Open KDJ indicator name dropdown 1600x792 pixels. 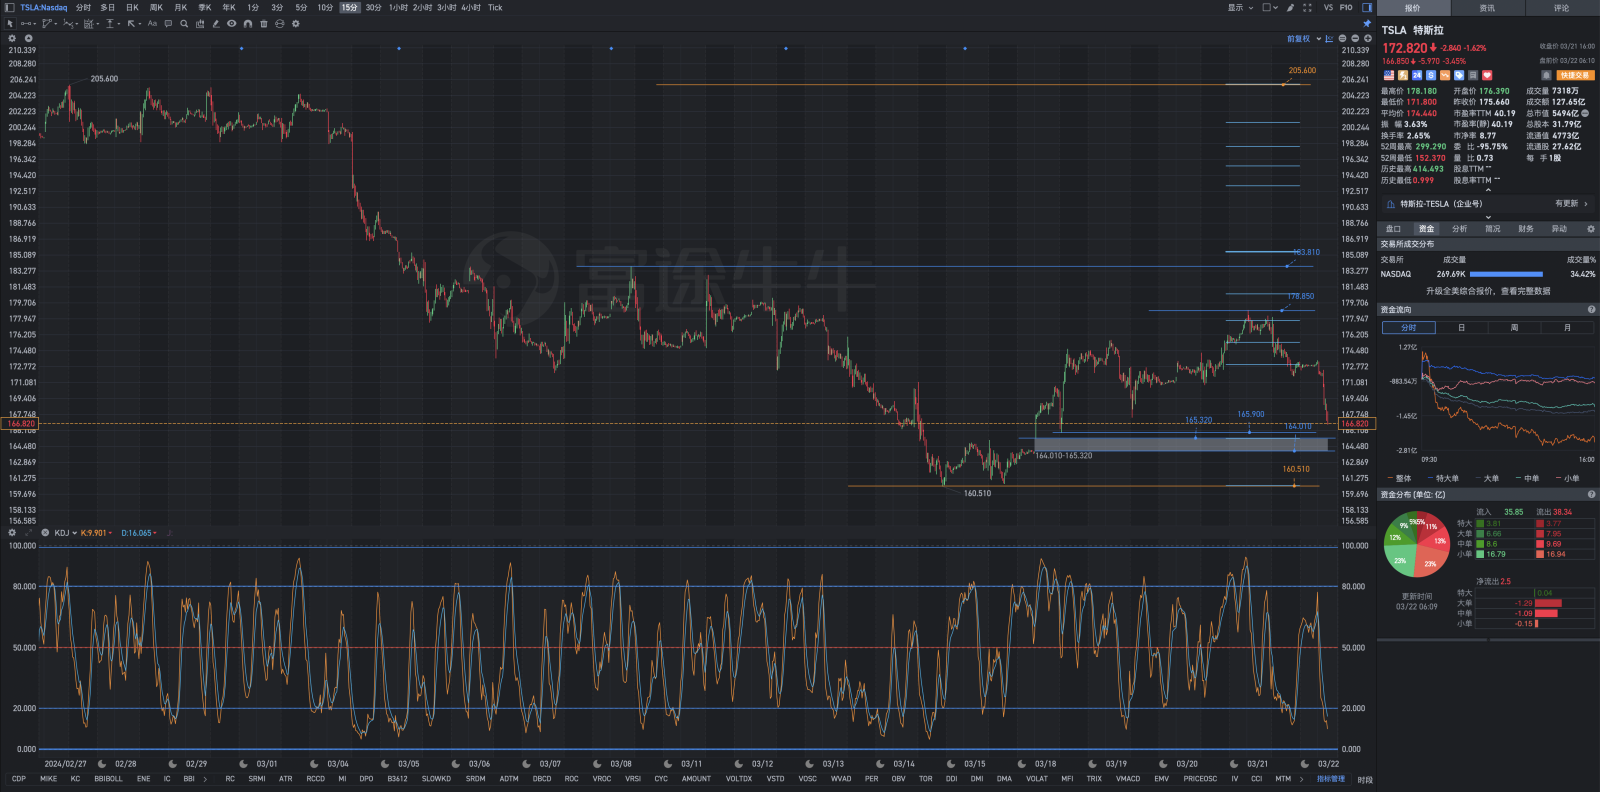tap(66, 533)
